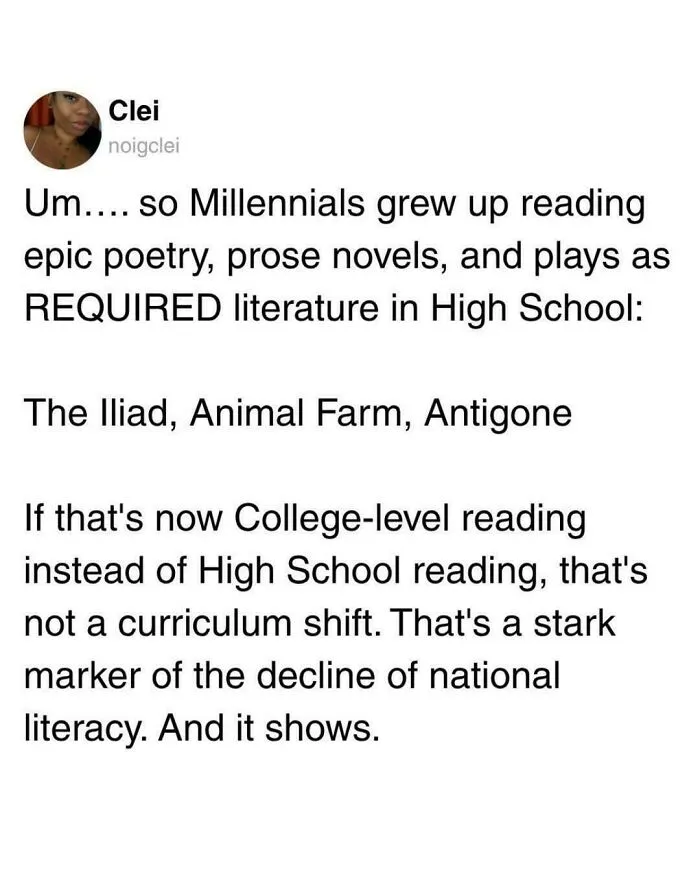This screenshot has width=700, height=875.
Task: Click the sentence And it shows
Action: coord(269,729)
